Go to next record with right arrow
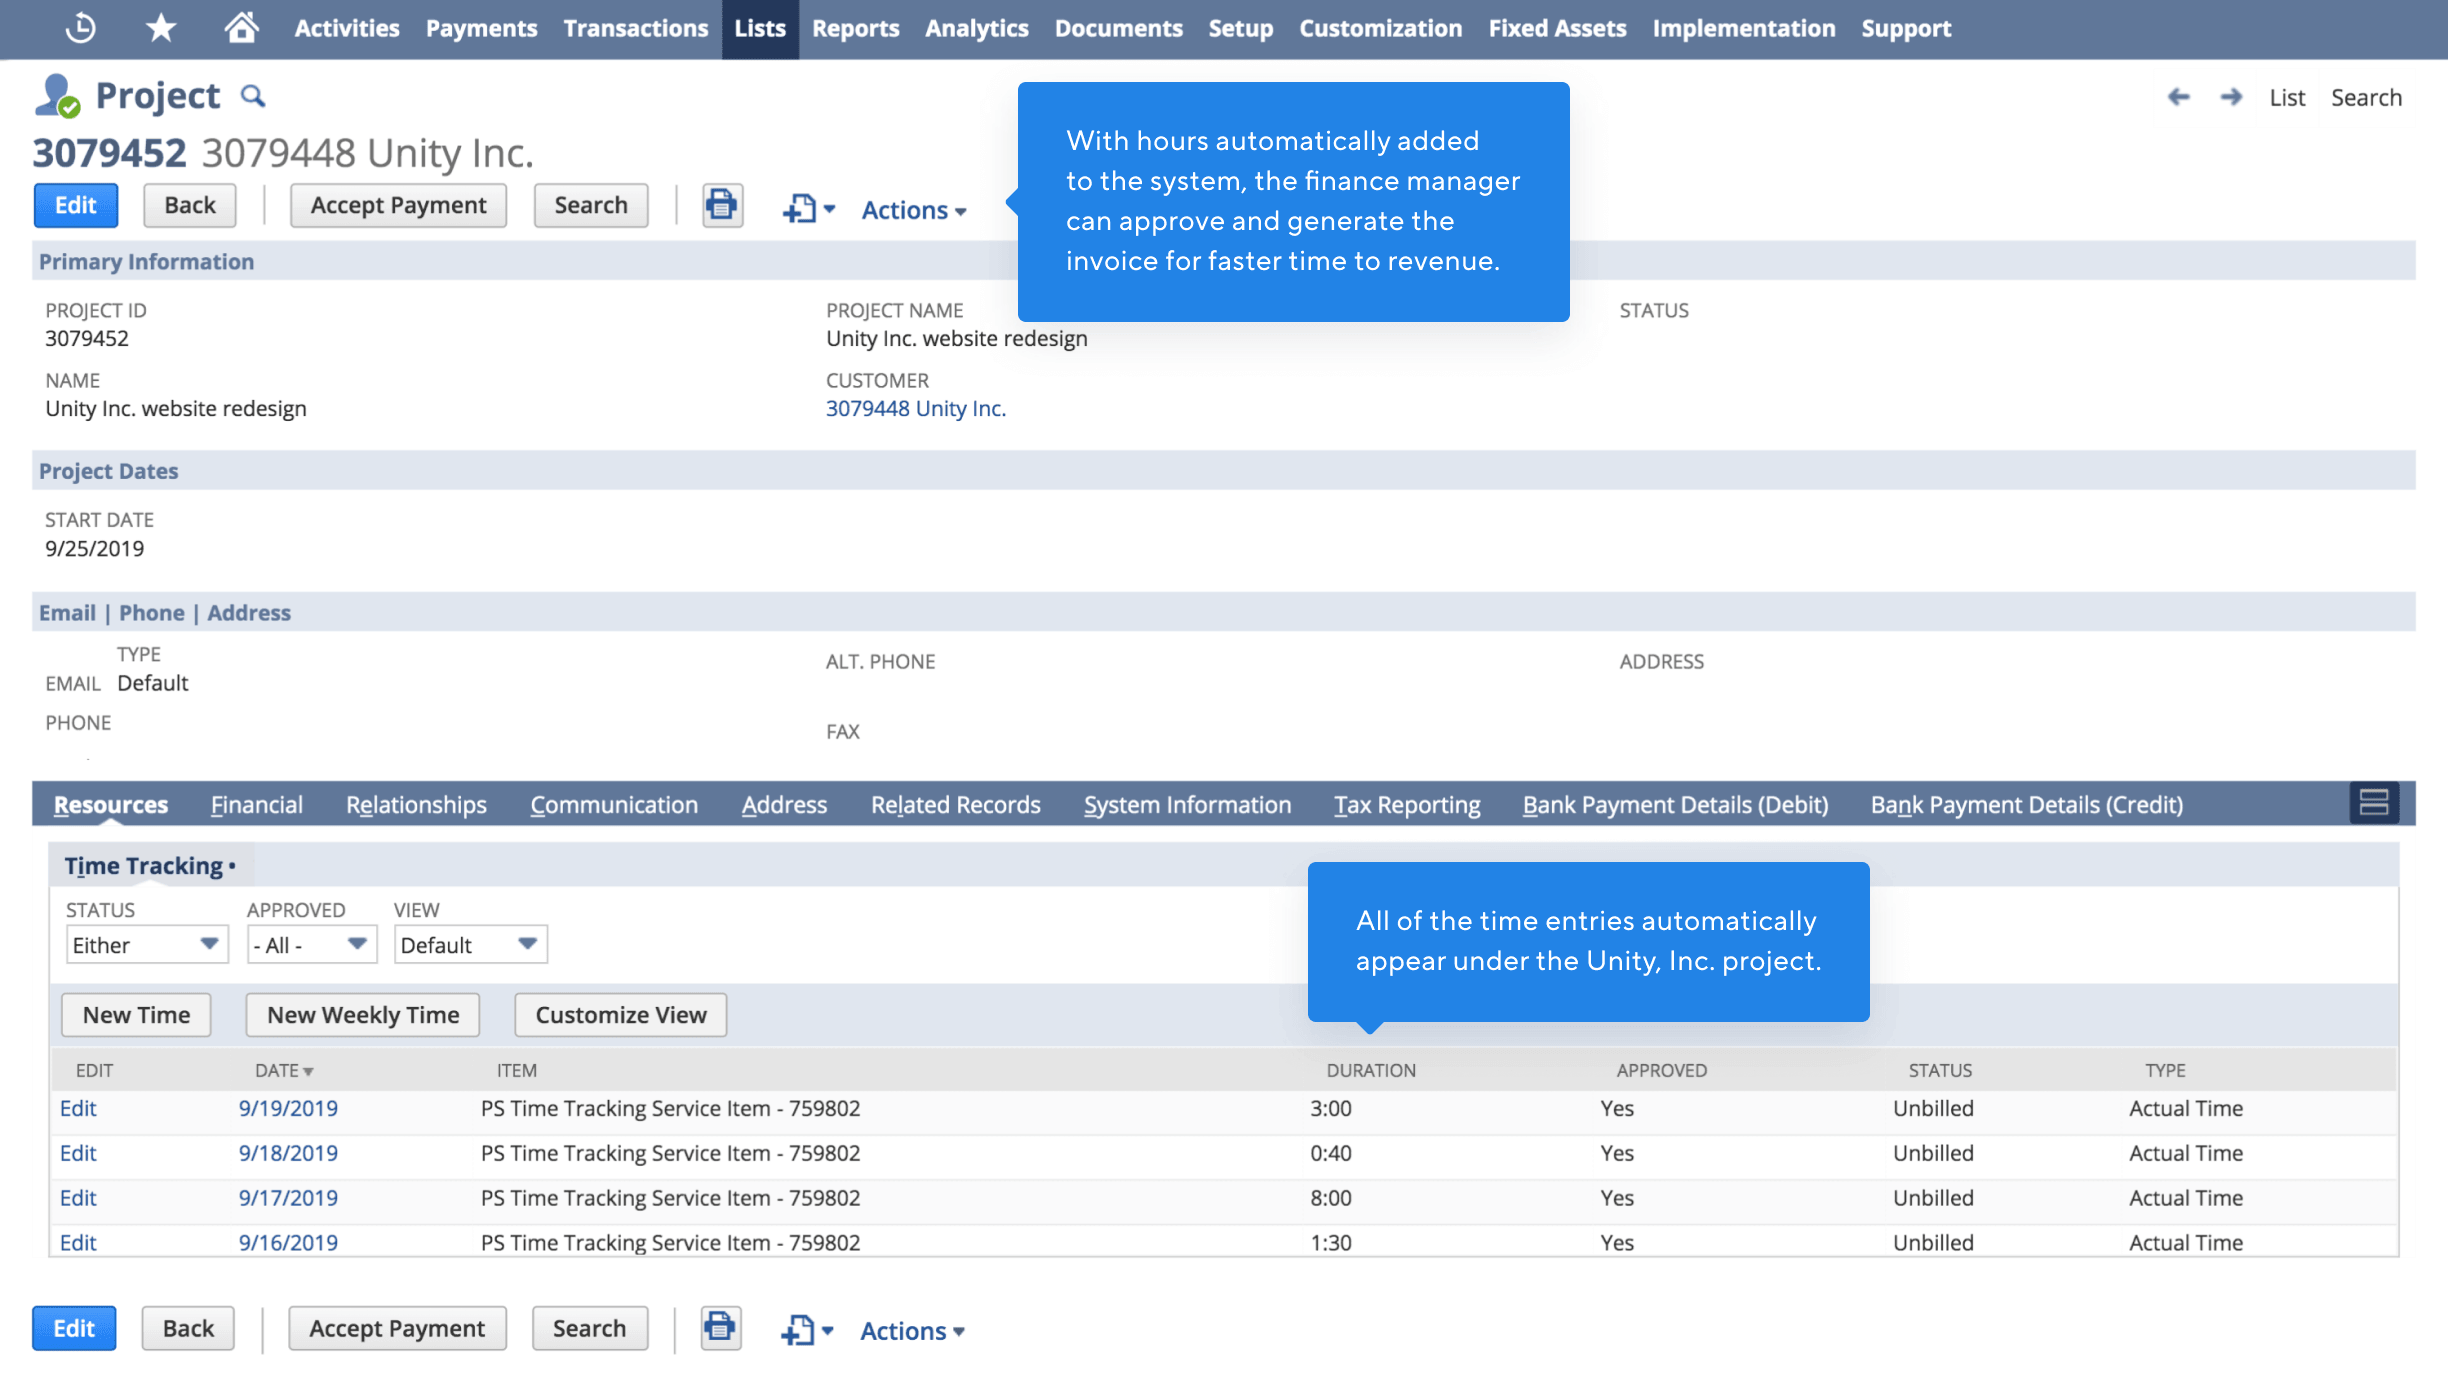This screenshot has height=1376, width=2448. click(2231, 97)
